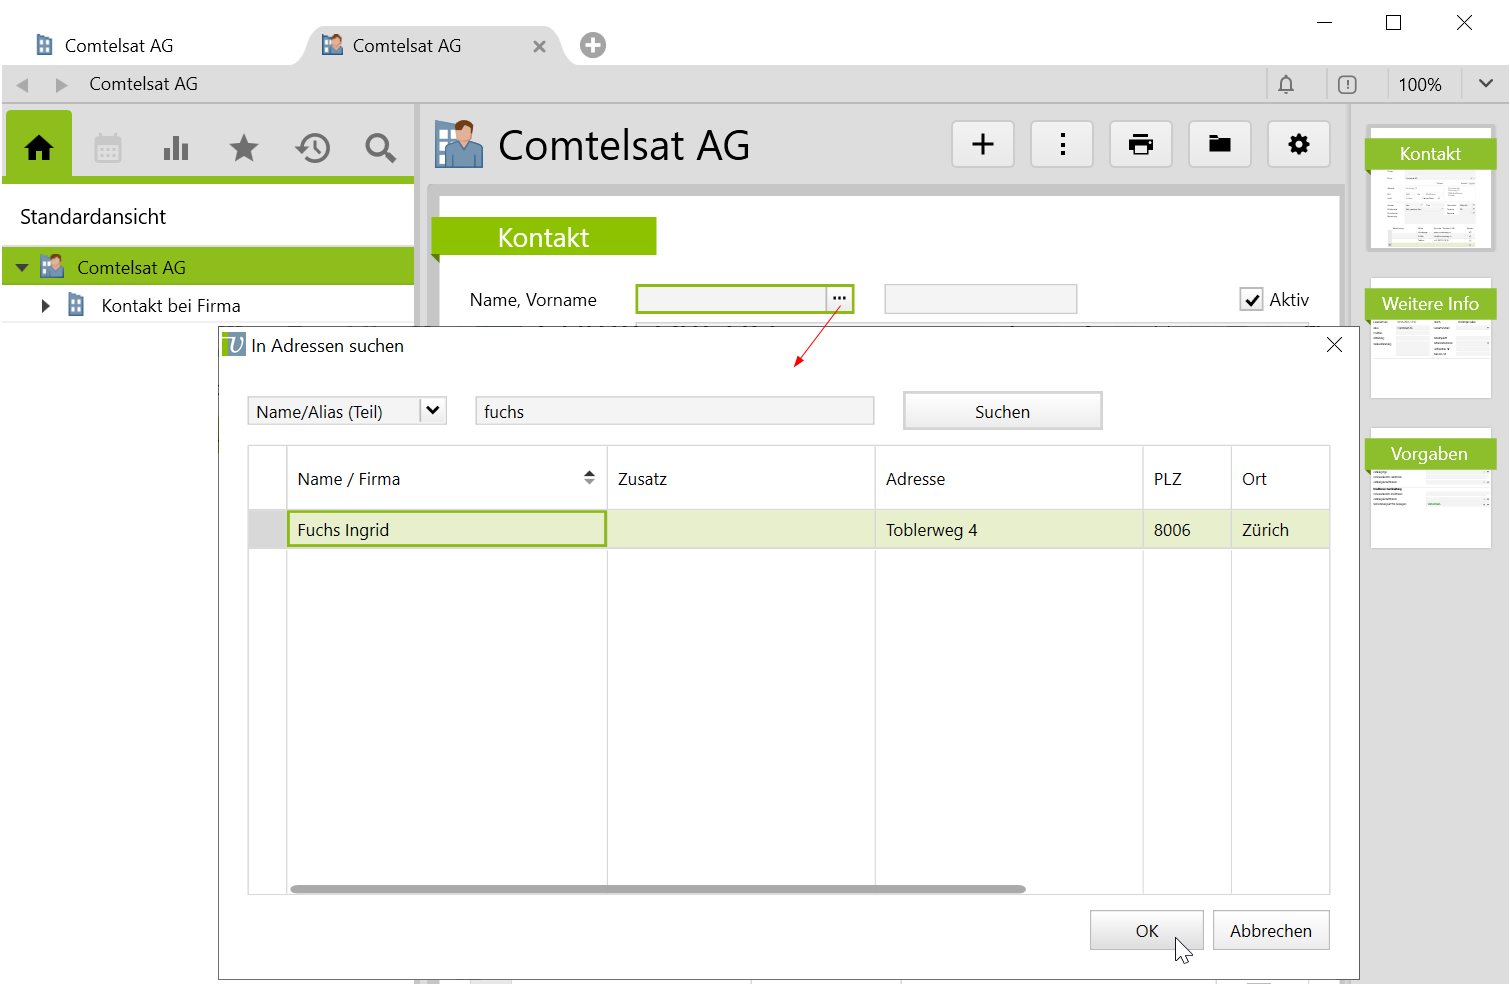Switch to the first Comtelsat AG tab
Viewport: 1510px width, 986px height.
118,46
